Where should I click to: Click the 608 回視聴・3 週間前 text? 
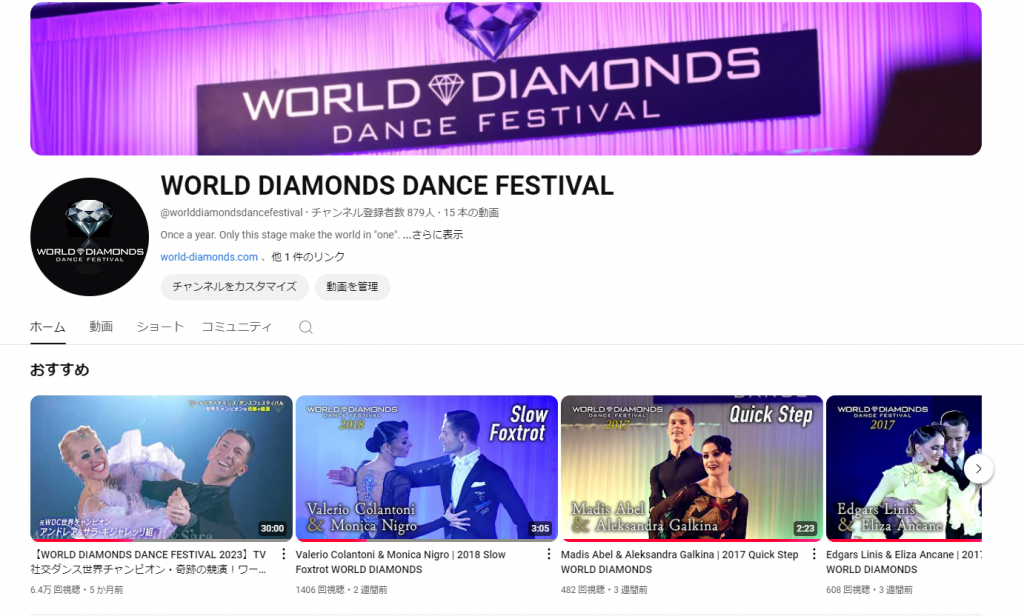click(x=869, y=590)
